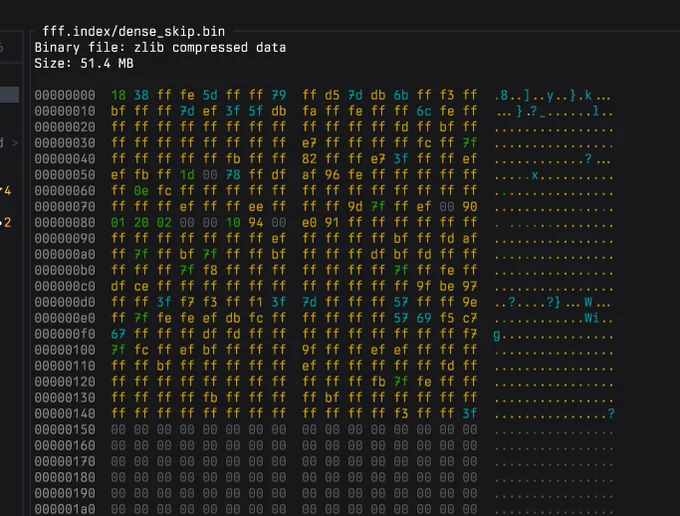This screenshot has width=680, height=516.
Task: Click byte 5d in row 00000000
Action: pos(210,95)
